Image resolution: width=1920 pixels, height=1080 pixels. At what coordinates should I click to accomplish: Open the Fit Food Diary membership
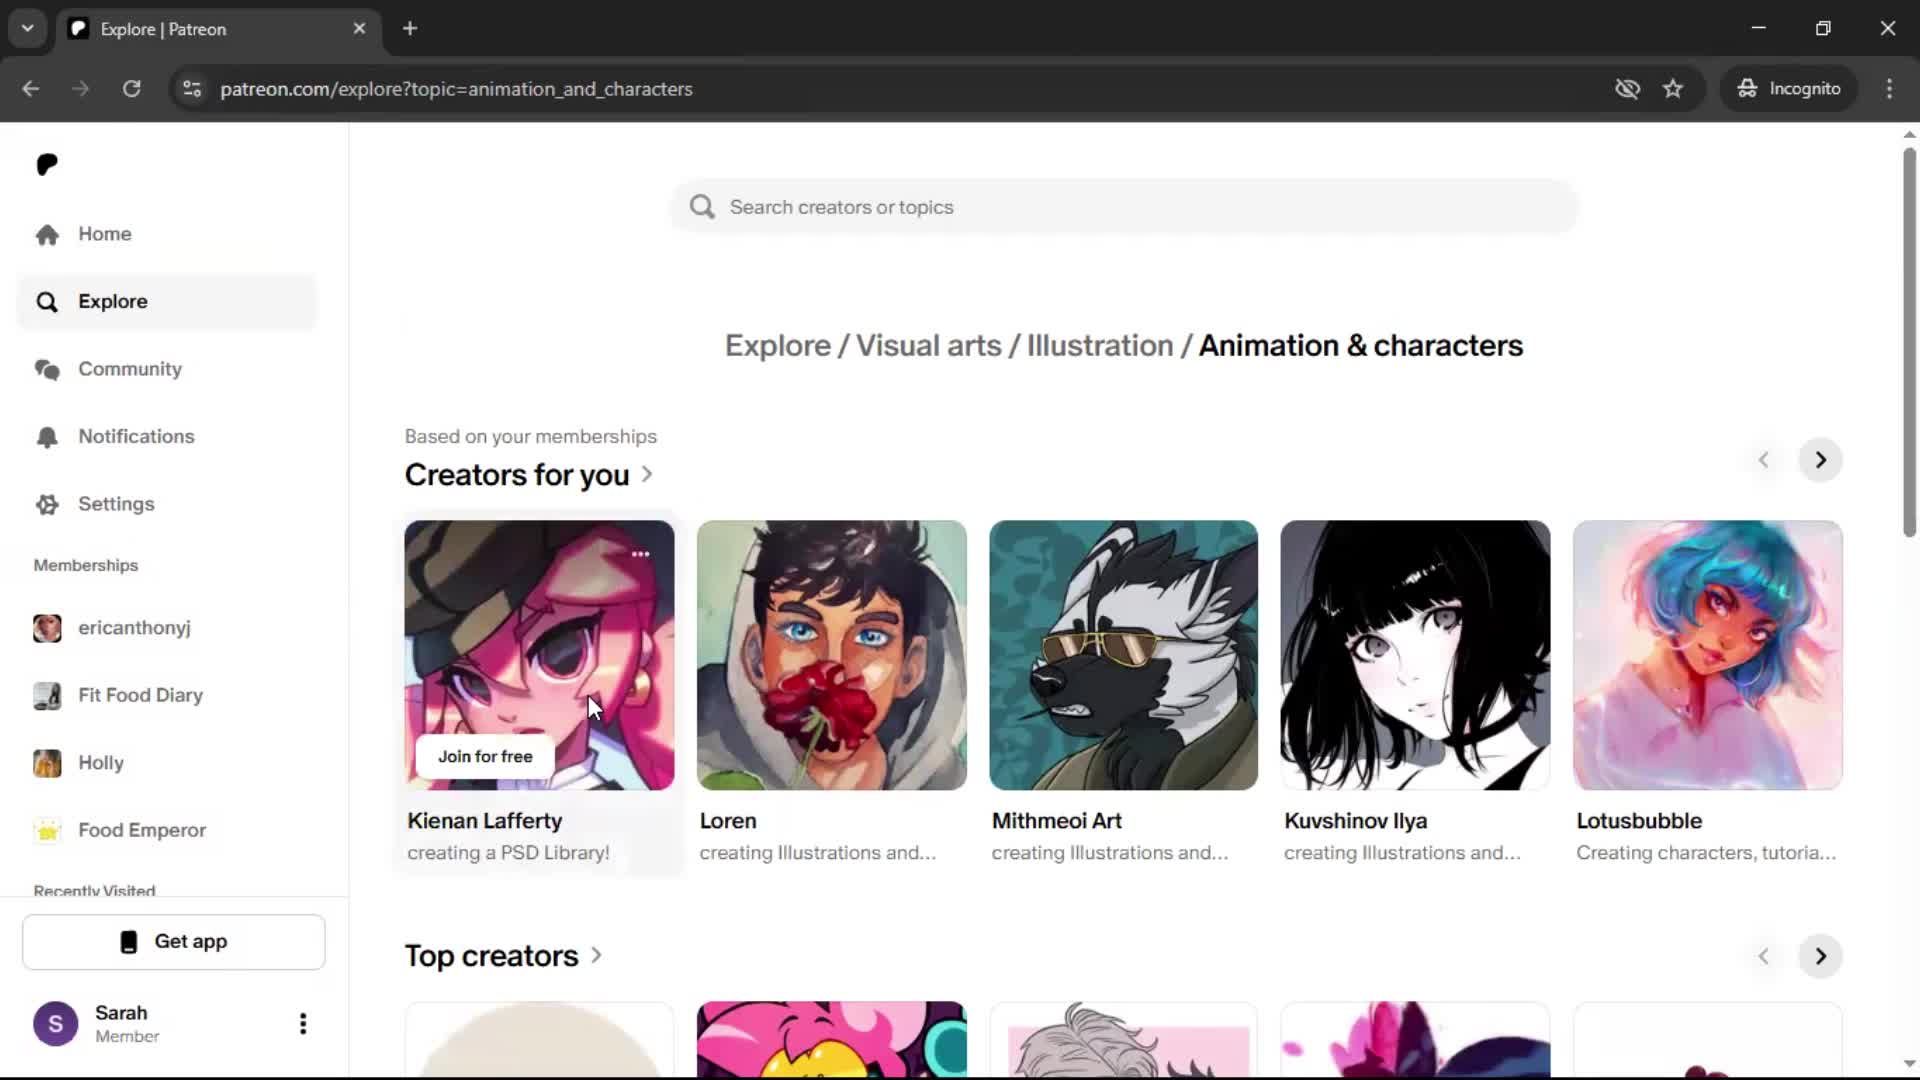[x=166, y=695]
